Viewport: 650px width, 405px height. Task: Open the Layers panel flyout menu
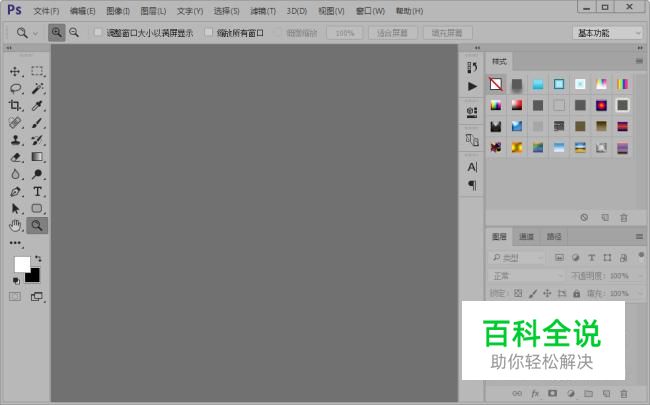click(639, 236)
